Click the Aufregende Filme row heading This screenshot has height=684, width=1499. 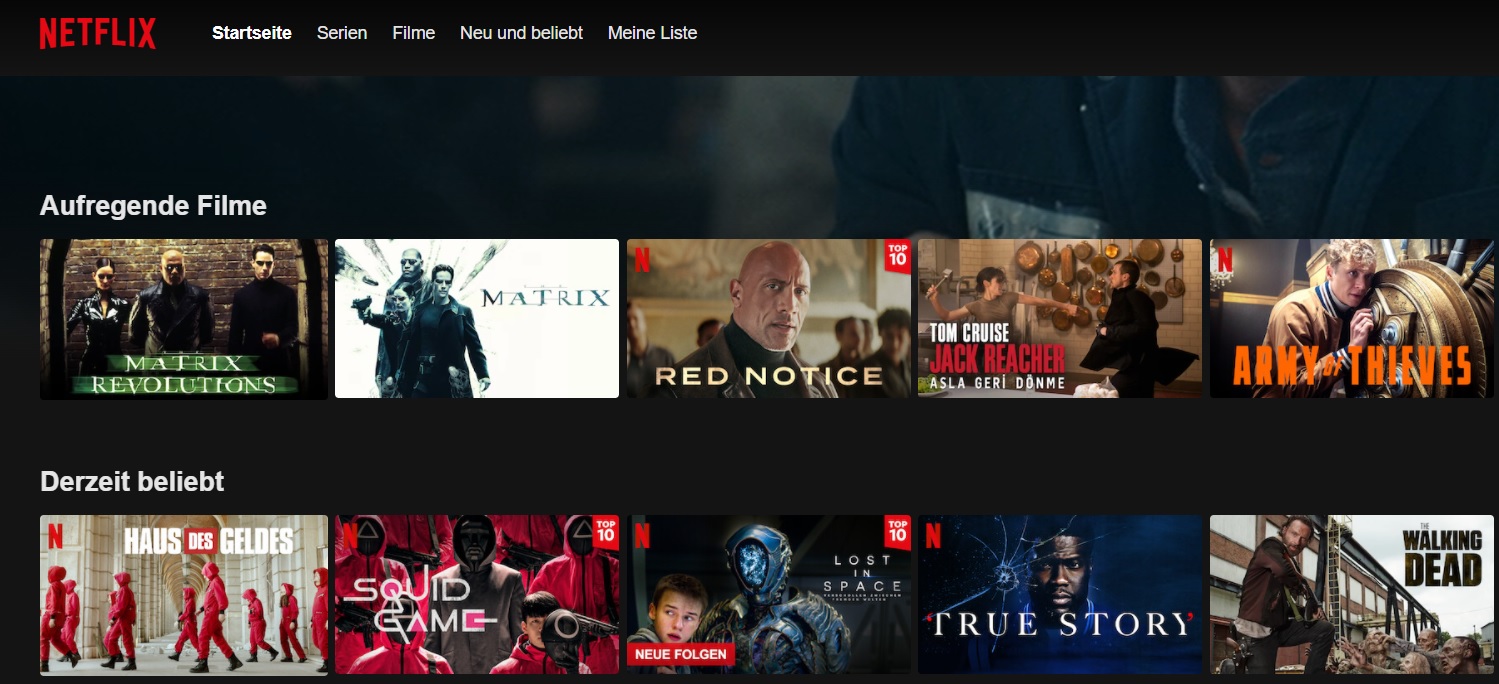[153, 206]
